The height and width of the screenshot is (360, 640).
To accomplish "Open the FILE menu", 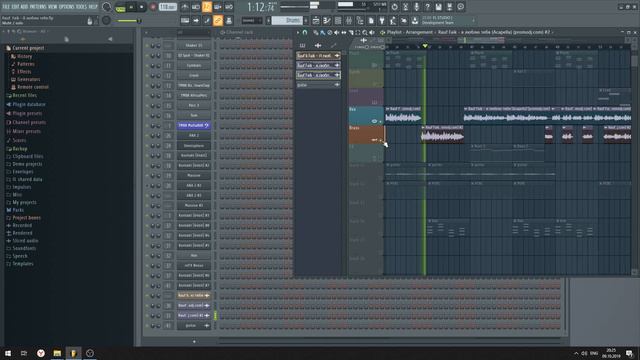I will 6,7.
